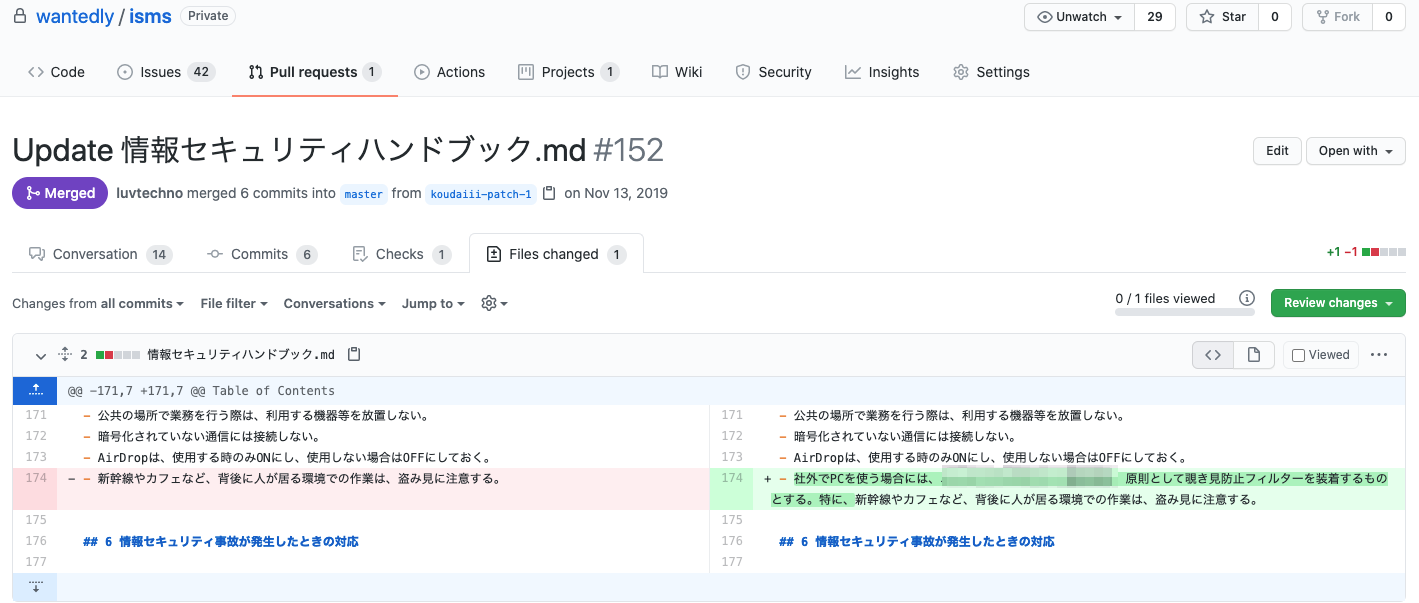The width and height of the screenshot is (1419, 603).
Task: Open the diff settings gear menu
Action: click(494, 303)
